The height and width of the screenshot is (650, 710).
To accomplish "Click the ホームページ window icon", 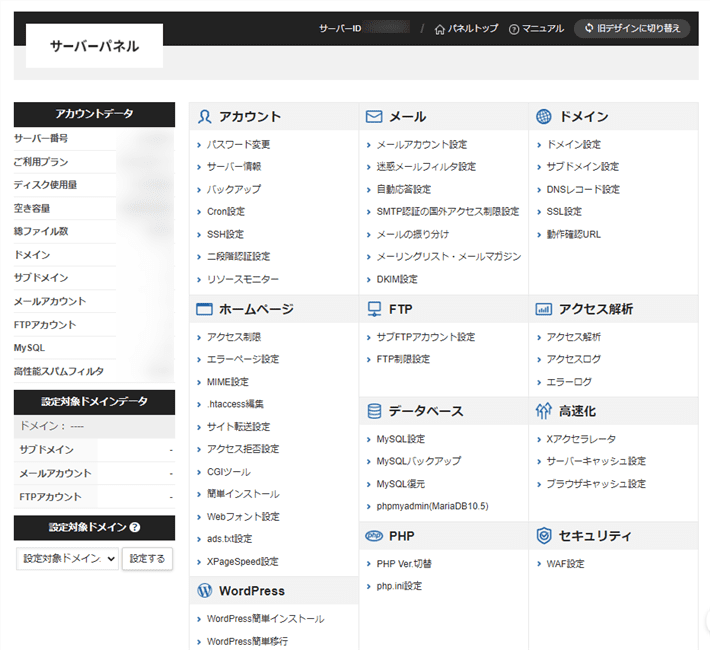I will click(x=204, y=309).
